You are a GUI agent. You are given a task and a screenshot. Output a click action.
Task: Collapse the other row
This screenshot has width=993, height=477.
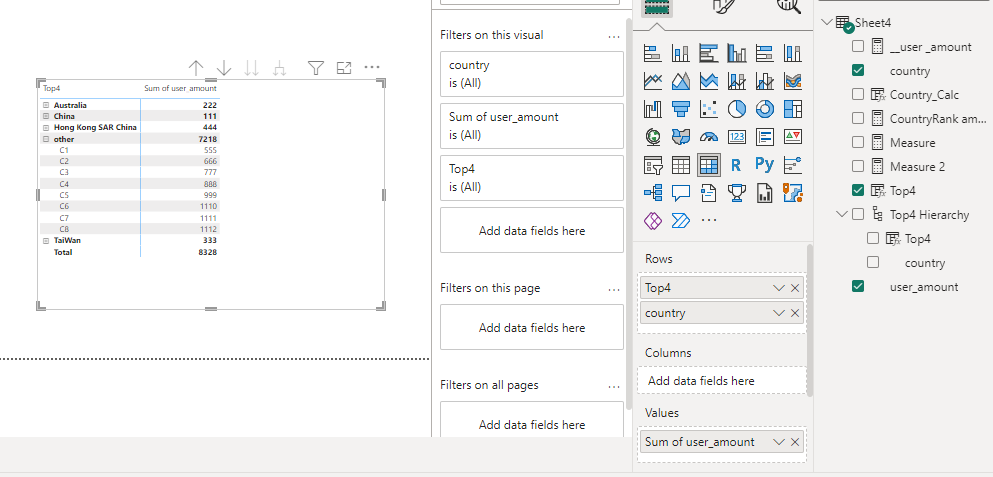click(46, 139)
